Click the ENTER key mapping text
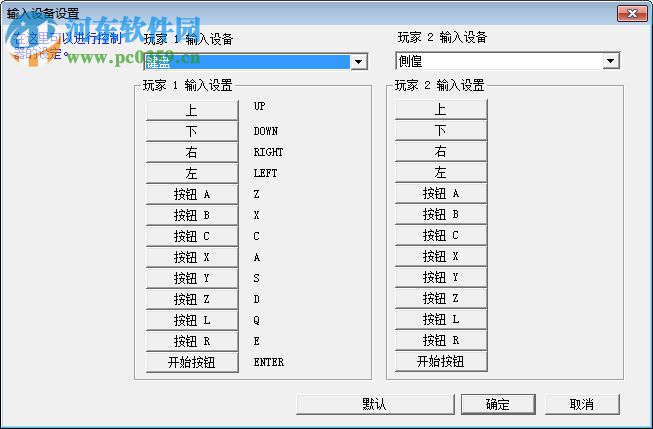The width and height of the screenshot is (653, 429). [x=269, y=362]
